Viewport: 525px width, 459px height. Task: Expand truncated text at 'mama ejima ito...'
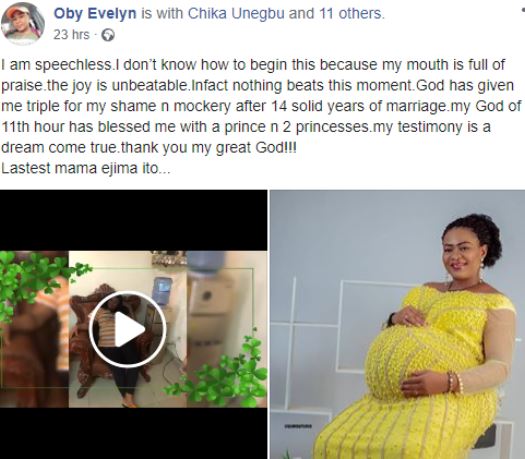(x=113, y=168)
